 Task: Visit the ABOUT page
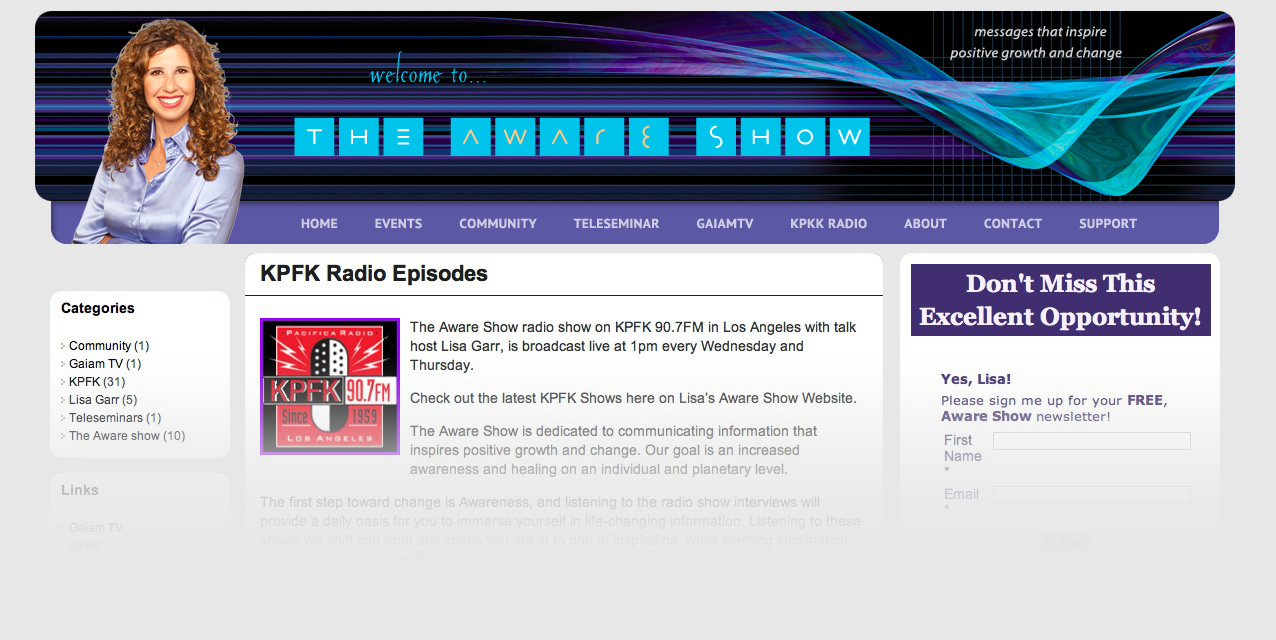pos(925,224)
